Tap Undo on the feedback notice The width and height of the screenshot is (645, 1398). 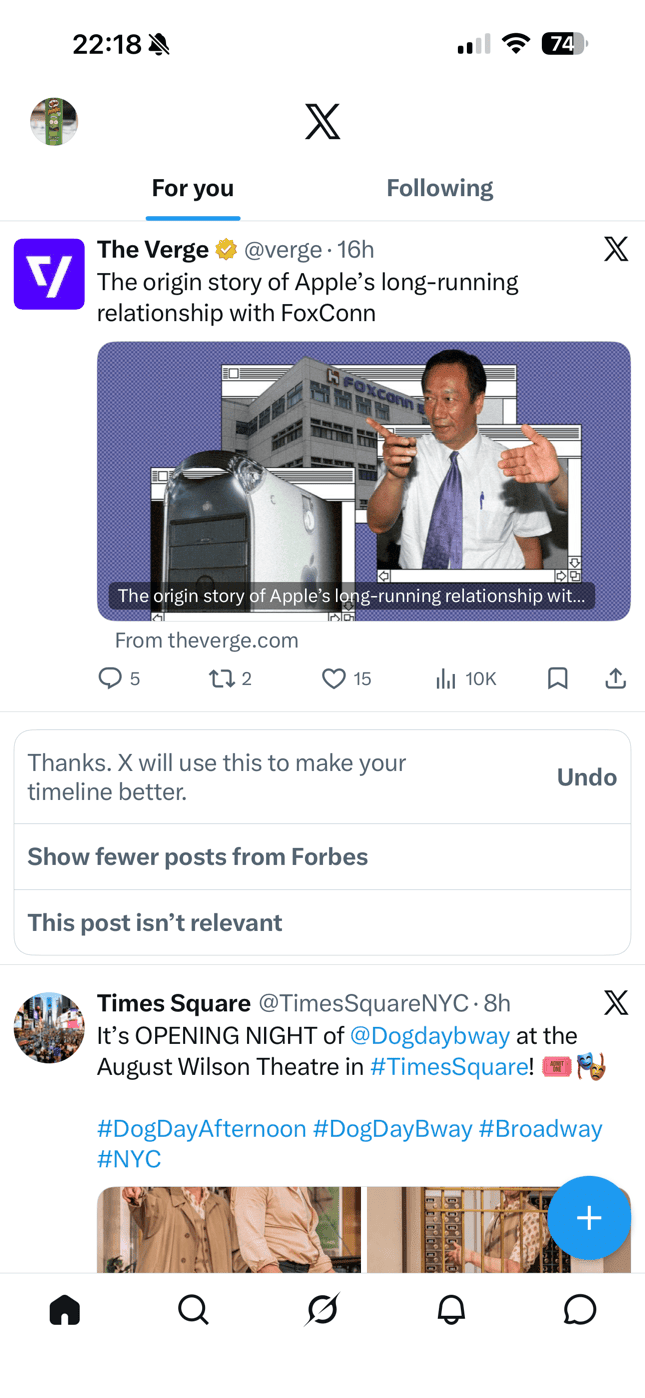pyautogui.click(x=587, y=777)
